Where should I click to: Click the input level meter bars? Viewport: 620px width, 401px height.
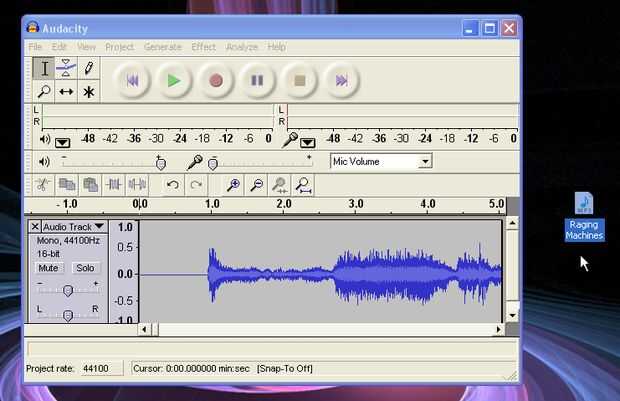[x=403, y=116]
